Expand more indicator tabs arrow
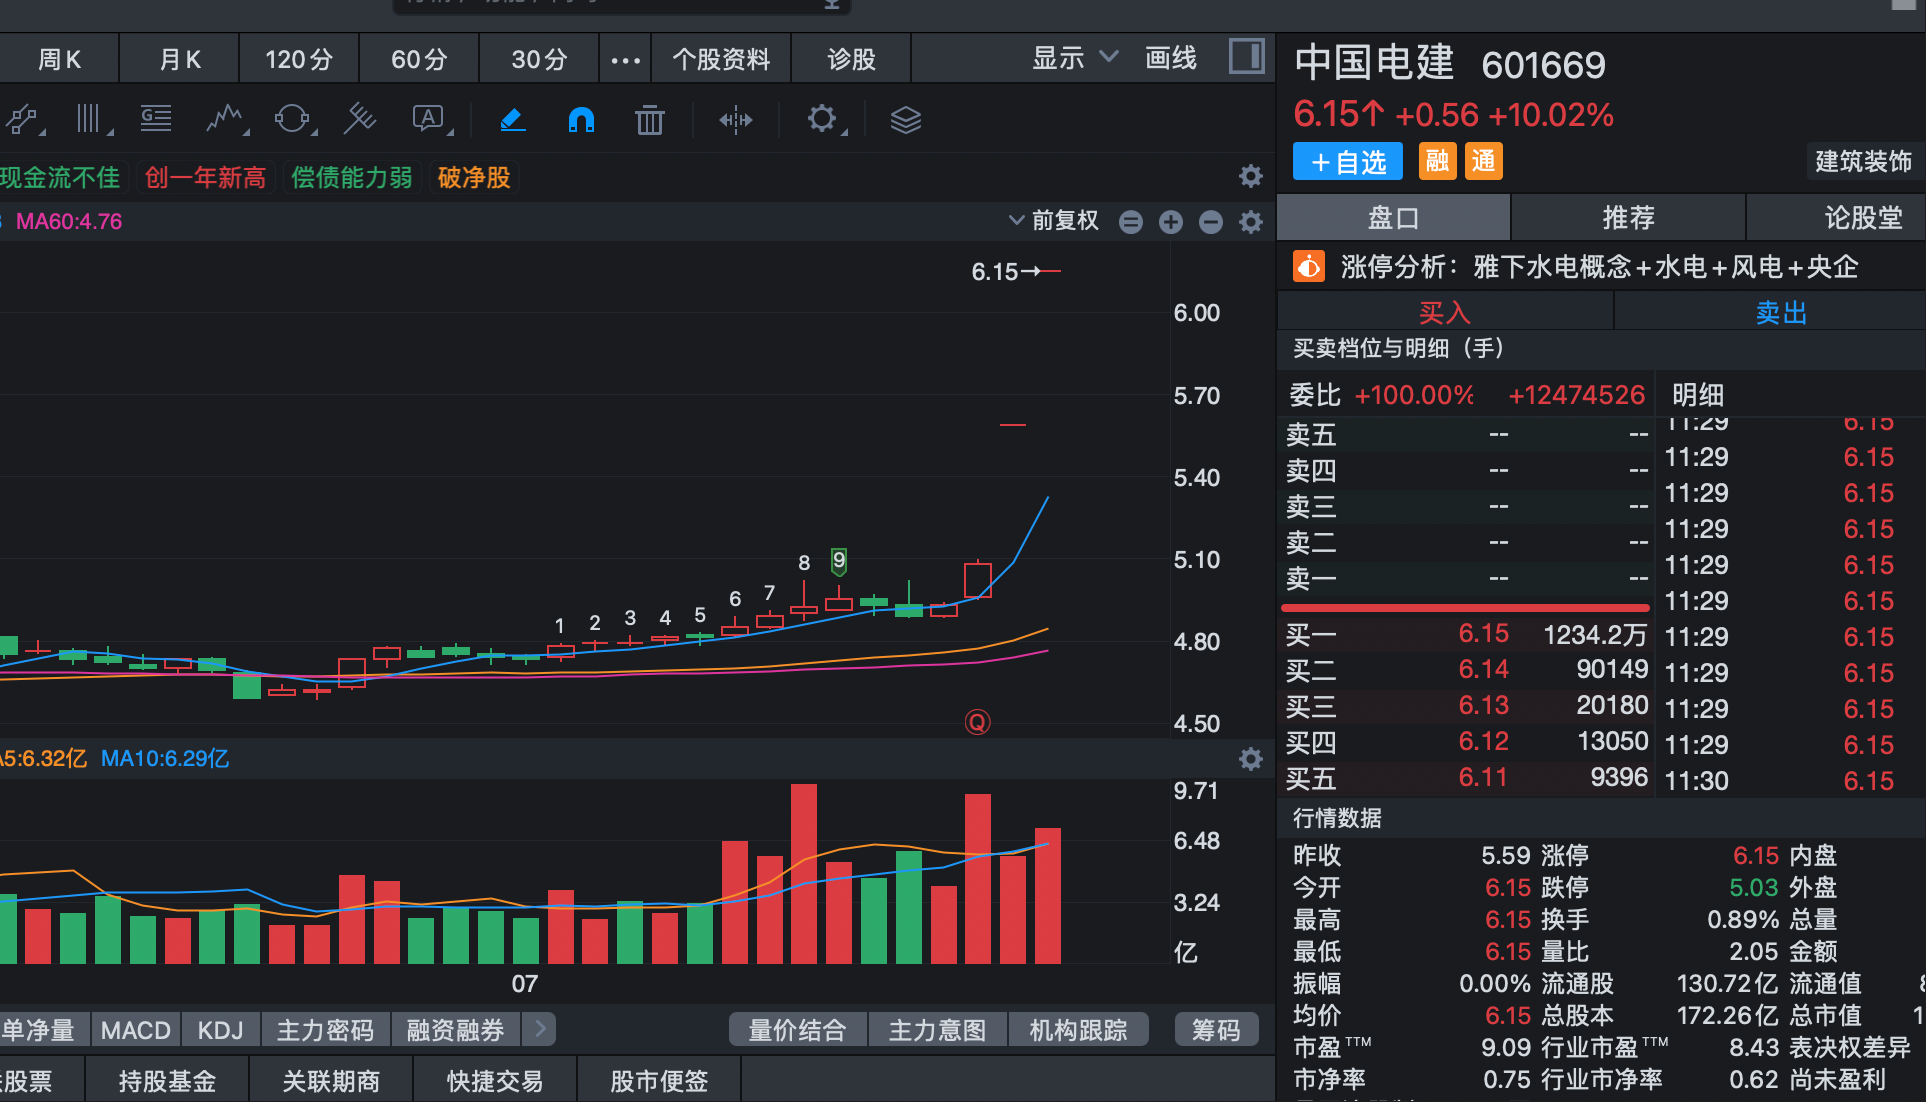1926x1102 pixels. click(x=540, y=1029)
